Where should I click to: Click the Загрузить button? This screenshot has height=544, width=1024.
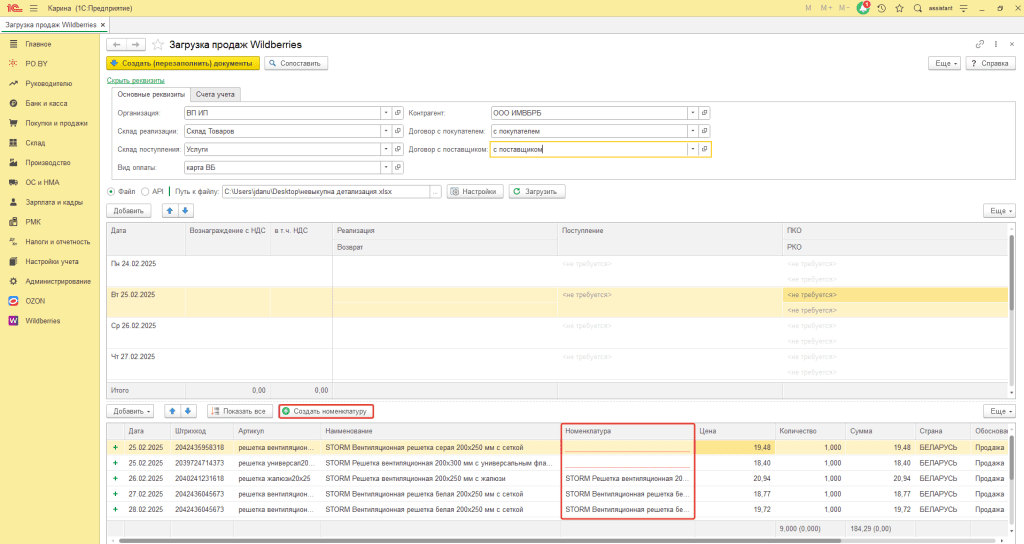tap(537, 192)
